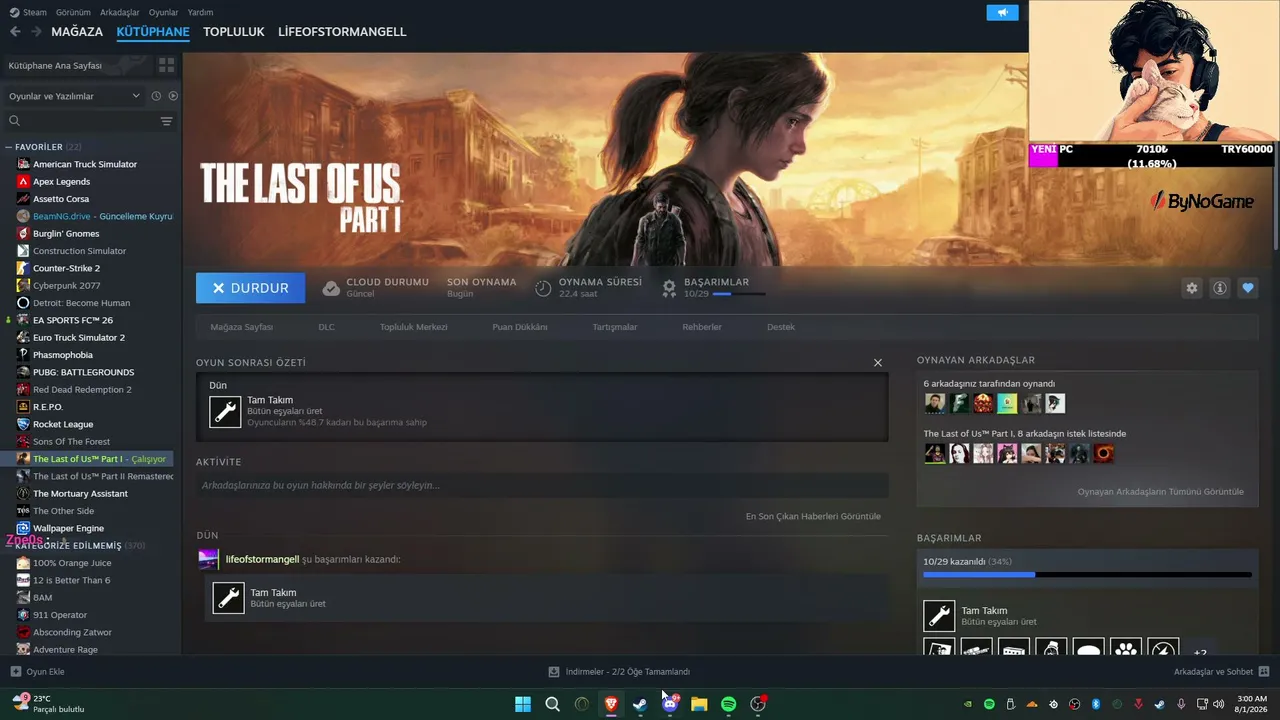Click the DURDUR stop button
The height and width of the screenshot is (720, 1280).
click(x=250, y=288)
